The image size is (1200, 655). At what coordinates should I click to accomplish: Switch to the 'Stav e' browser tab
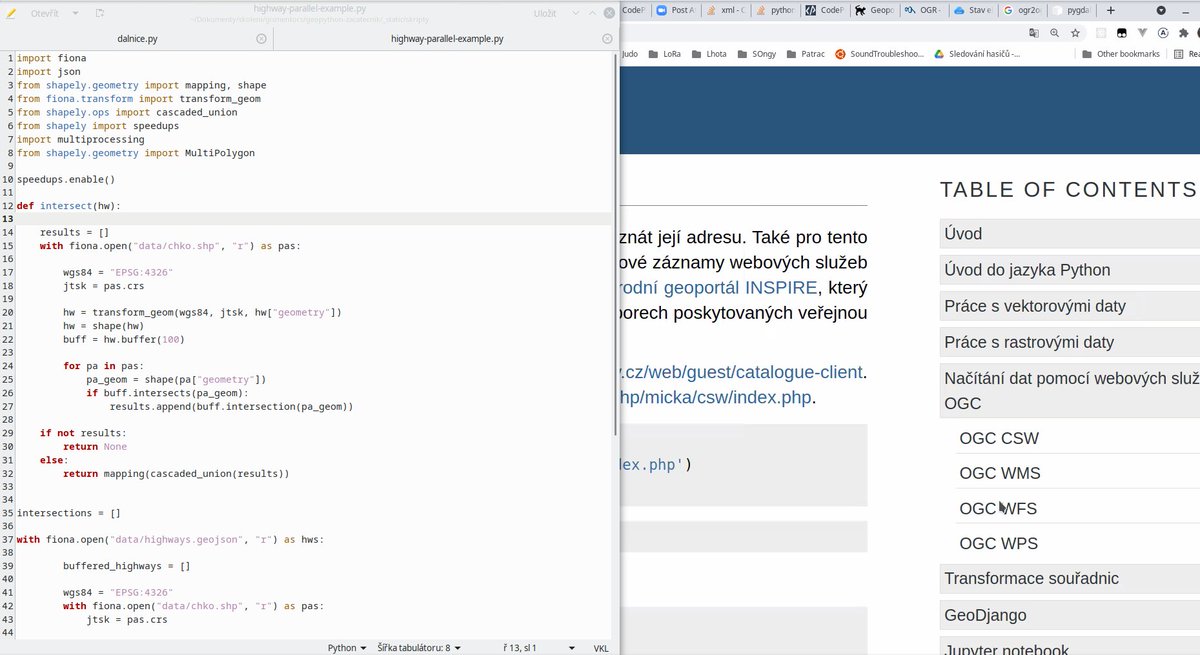coord(973,10)
